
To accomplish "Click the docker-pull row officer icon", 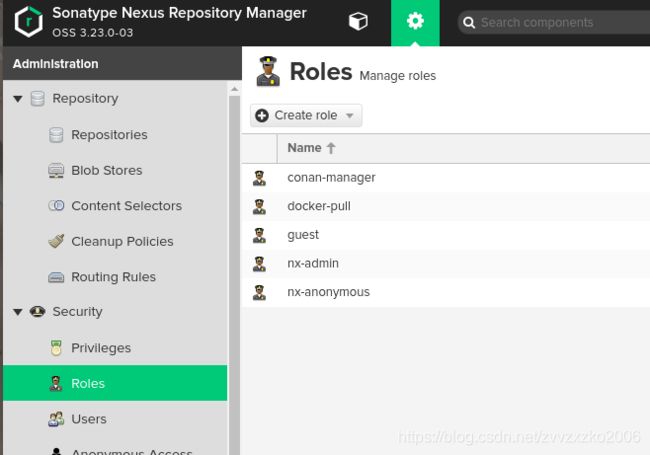I will coord(259,206).
